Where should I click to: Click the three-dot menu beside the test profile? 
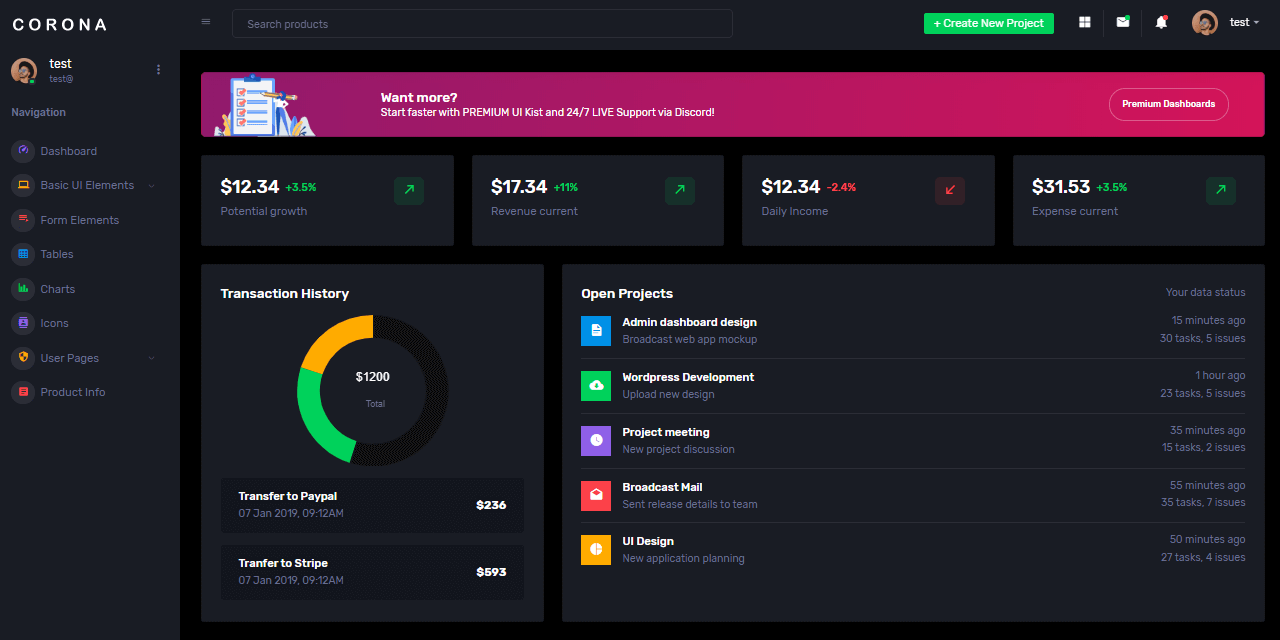click(158, 69)
